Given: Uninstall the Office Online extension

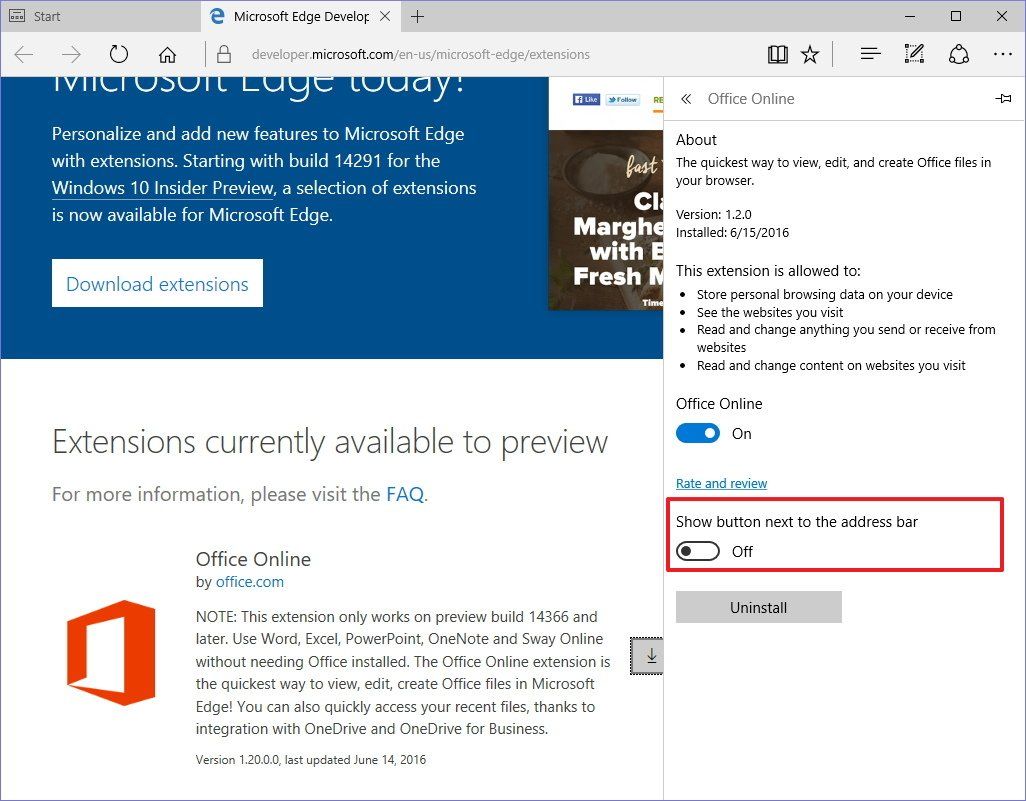Looking at the screenshot, I should click(x=758, y=607).
